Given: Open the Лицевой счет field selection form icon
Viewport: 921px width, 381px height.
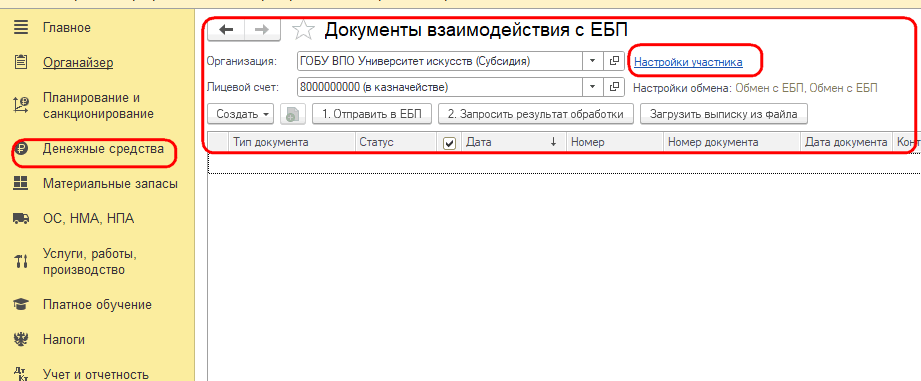Looking at the screenshot, I should (614, 87).
